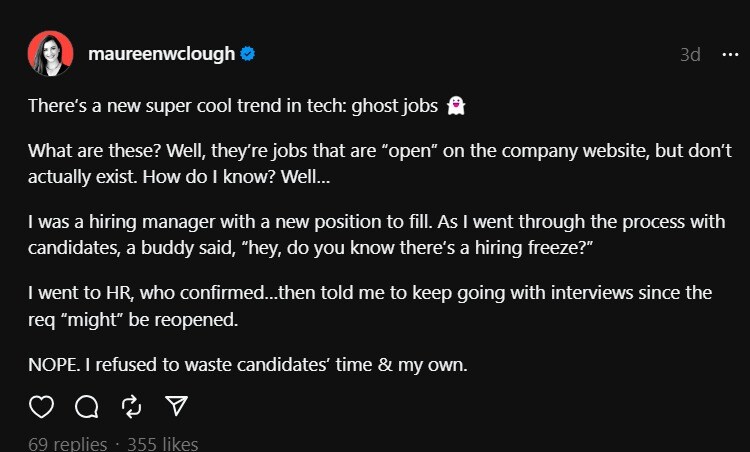Like the post with the heart icon

tap(41, 406)
